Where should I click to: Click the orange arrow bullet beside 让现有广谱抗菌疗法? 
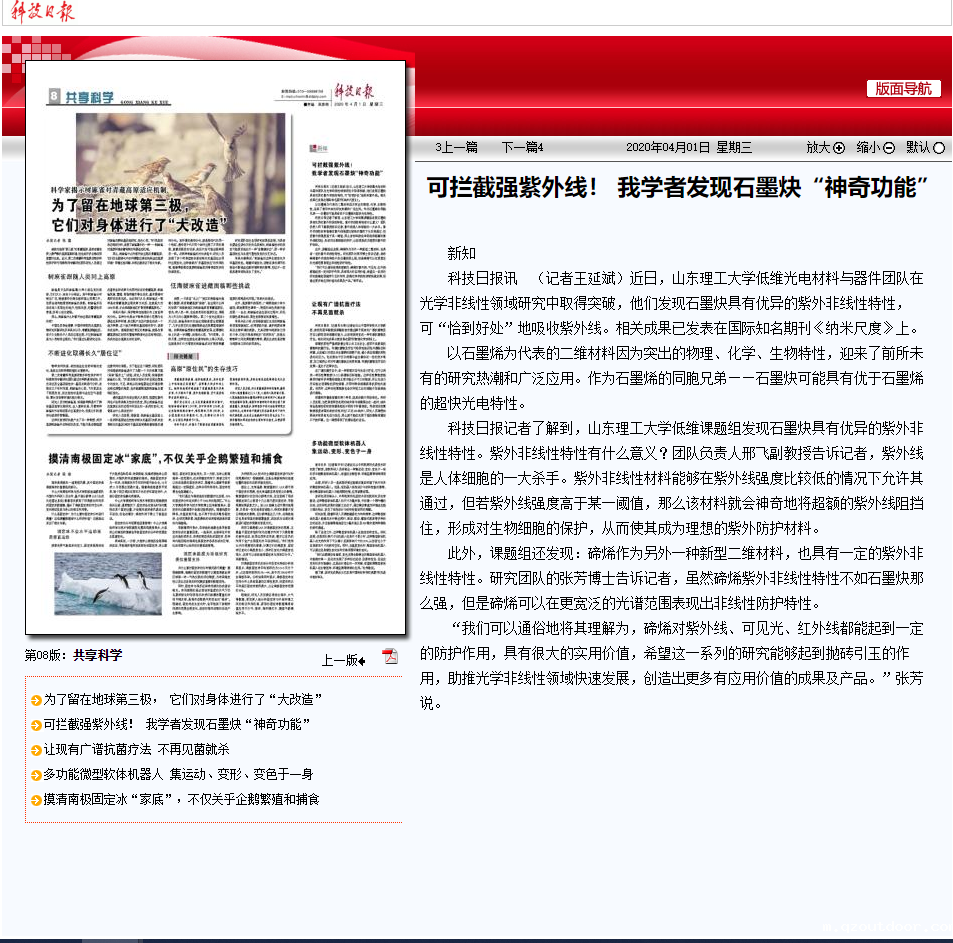point(36,749)
